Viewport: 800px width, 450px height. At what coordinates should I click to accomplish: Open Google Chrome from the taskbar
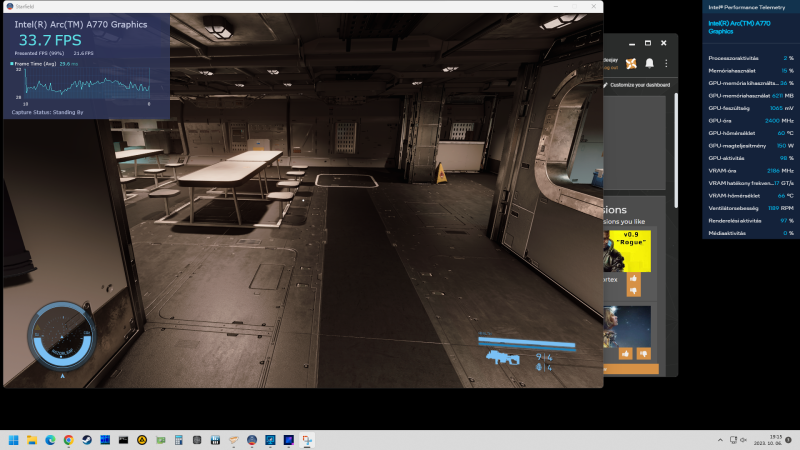tap(68, 440)
